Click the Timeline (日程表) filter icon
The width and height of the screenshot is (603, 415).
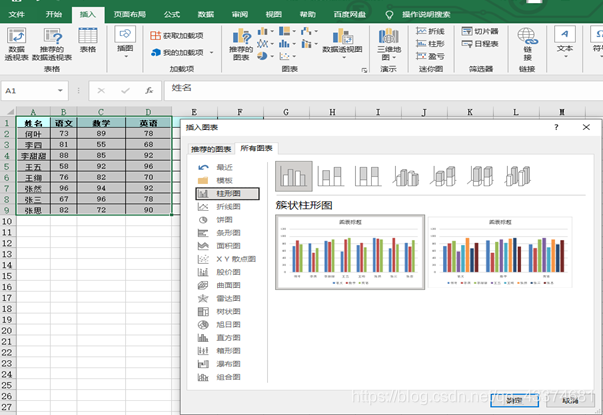click(480, 44)
